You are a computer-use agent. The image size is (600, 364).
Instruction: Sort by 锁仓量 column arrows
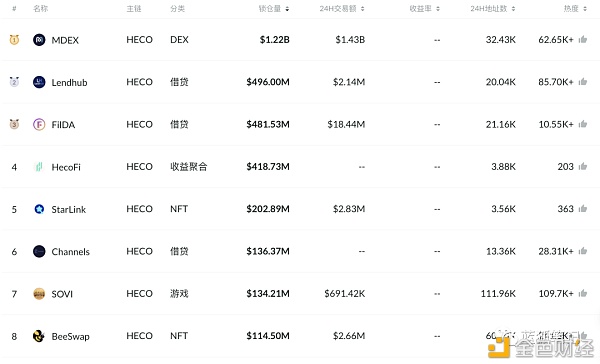[287, 9]
